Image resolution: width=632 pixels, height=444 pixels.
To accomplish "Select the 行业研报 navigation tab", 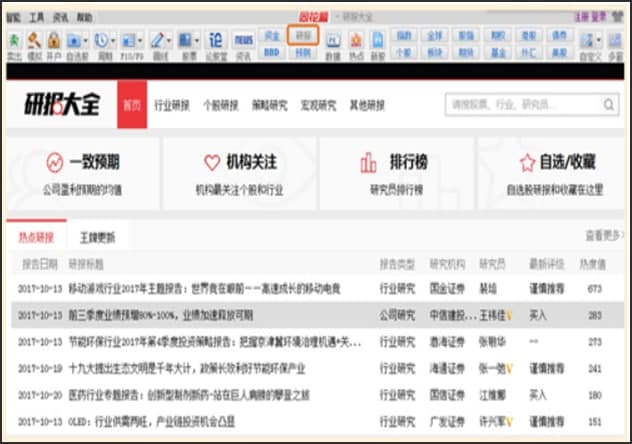I will [x=175, y=104].
